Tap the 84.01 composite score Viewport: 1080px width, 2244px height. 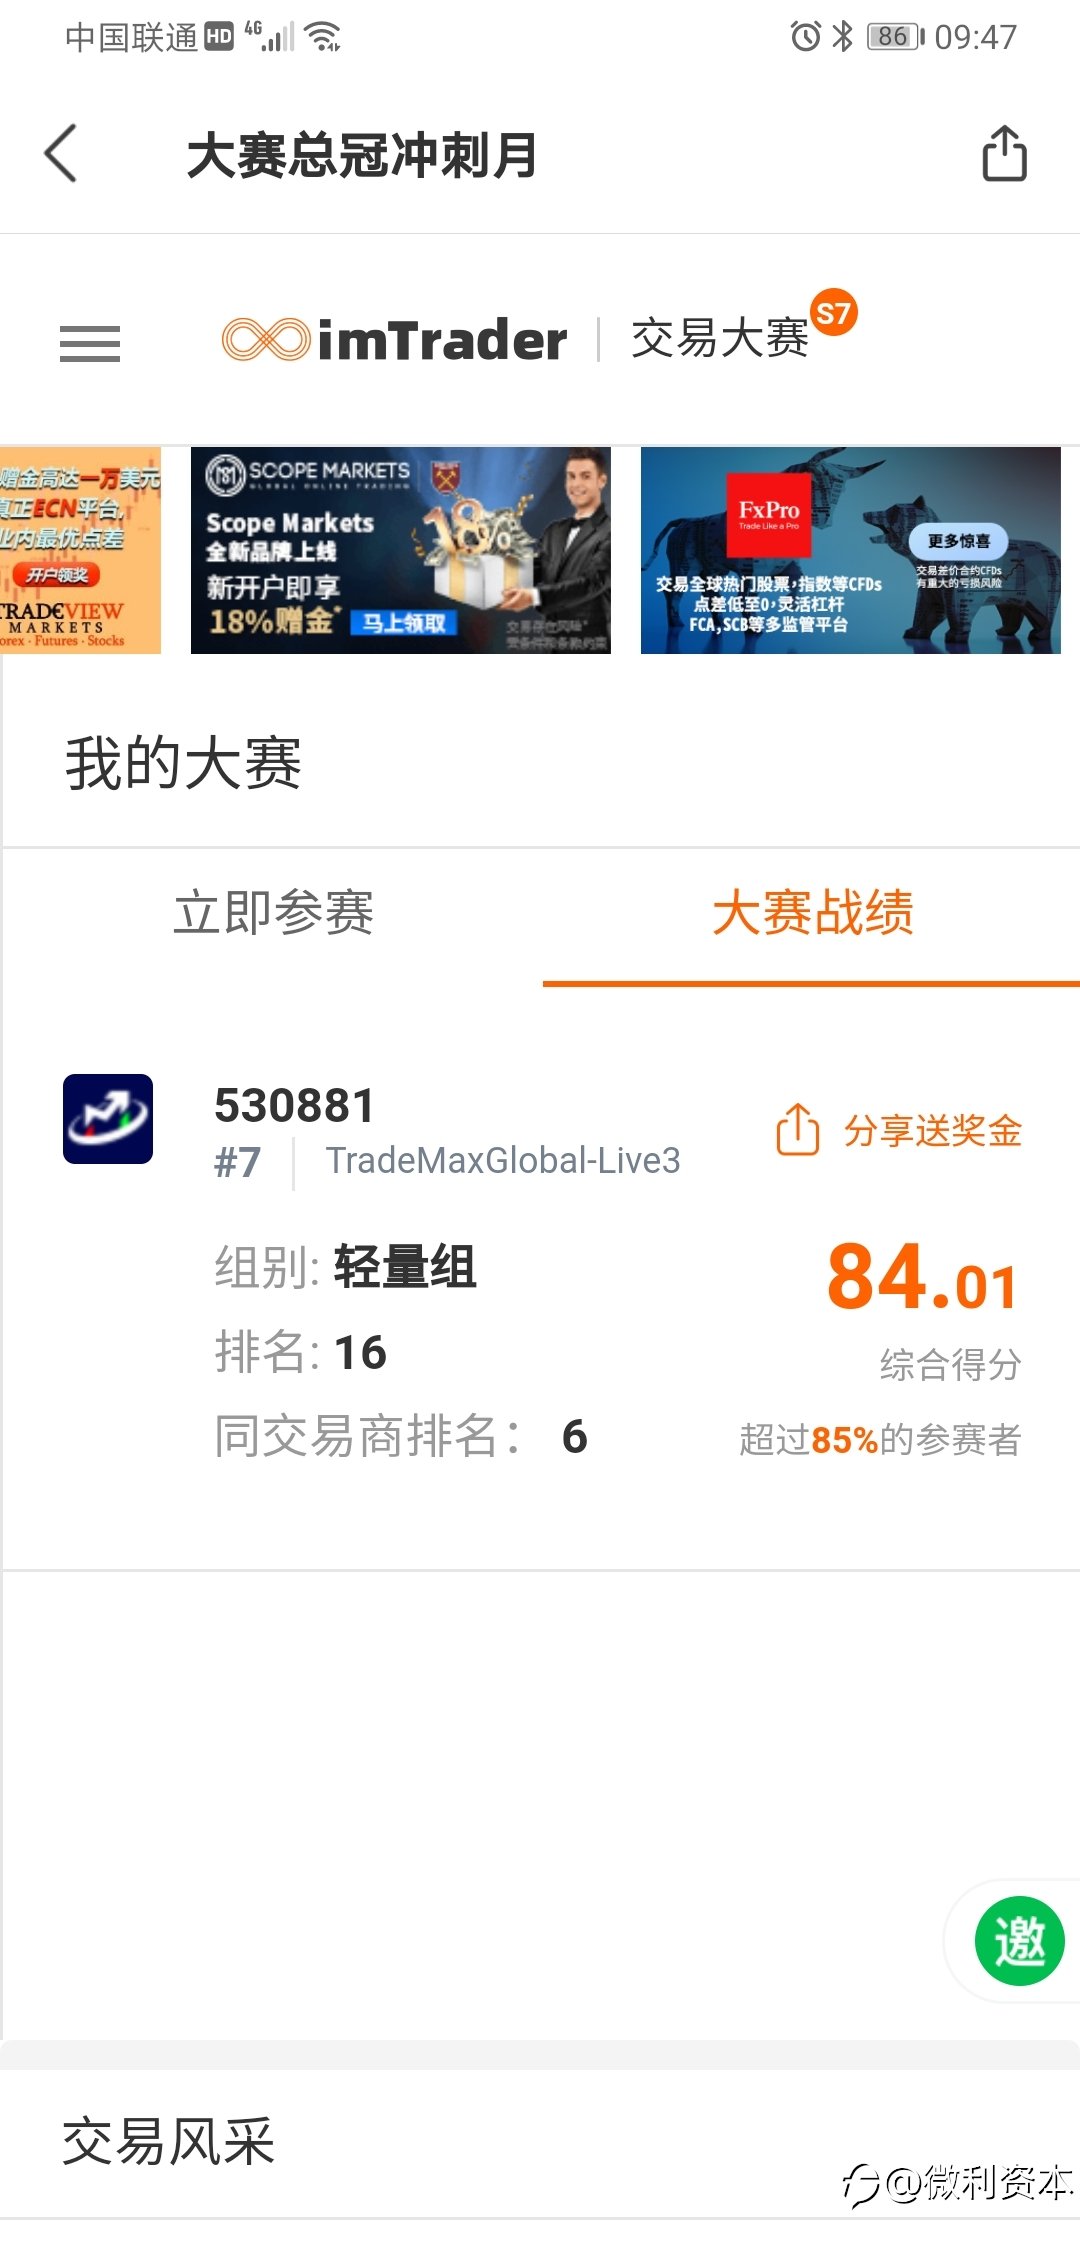pyautogui.click(x=922, y=1276)
